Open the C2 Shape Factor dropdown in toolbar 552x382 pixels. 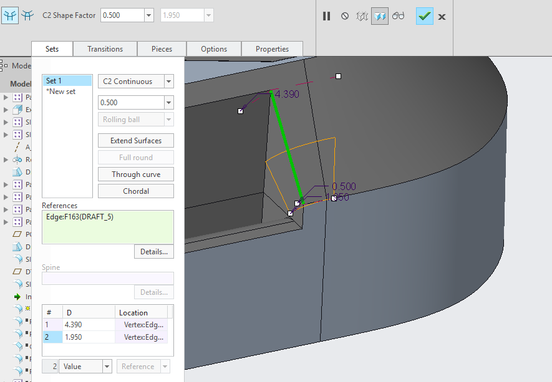(149, 15)
